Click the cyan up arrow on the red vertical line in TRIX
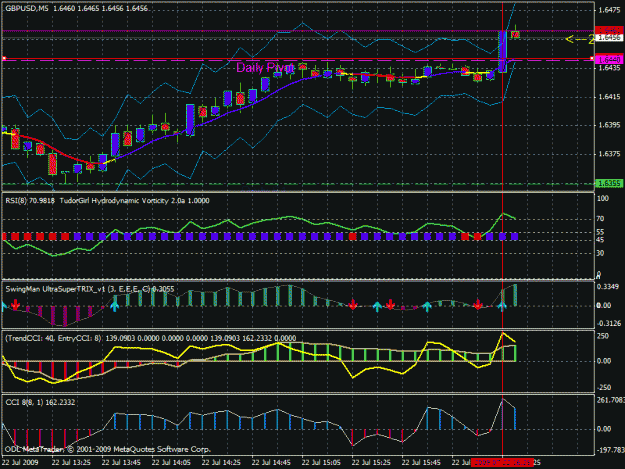 (x=502, y=306)
